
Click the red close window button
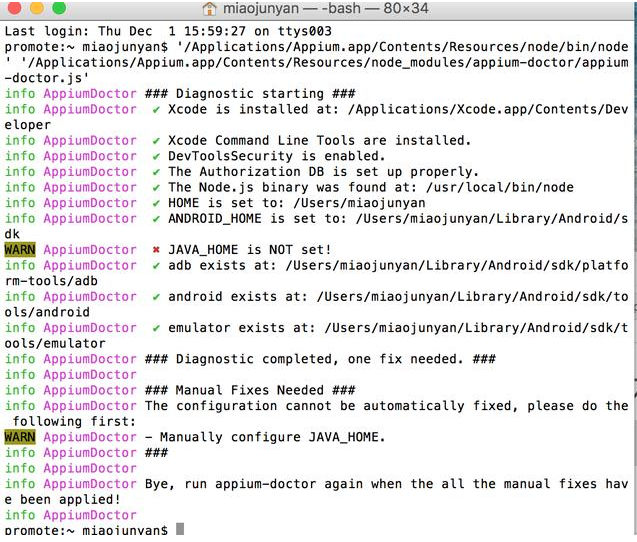point(13,9)
